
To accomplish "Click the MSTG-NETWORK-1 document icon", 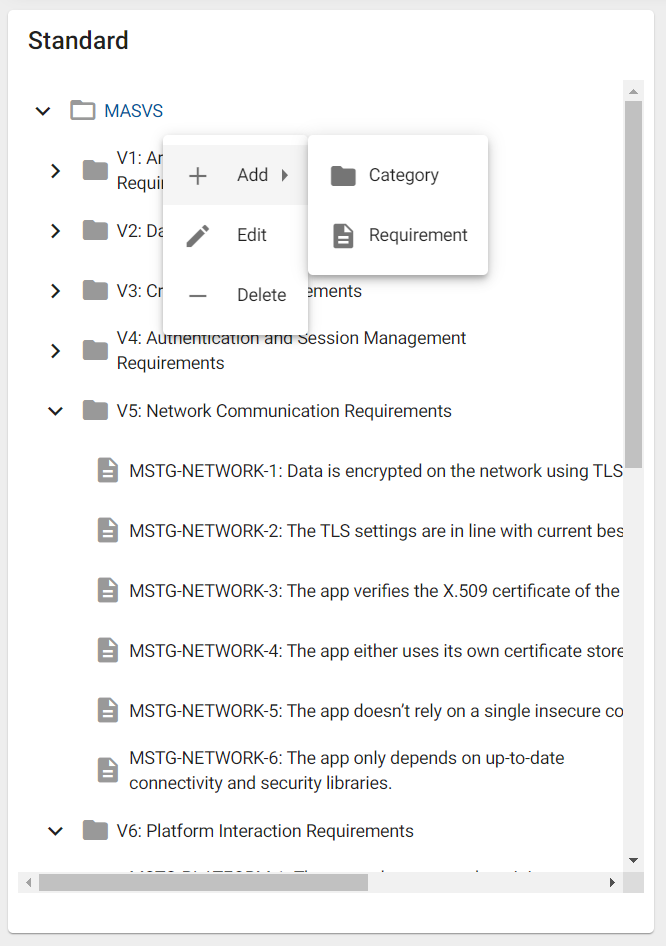I will point(108,470).
